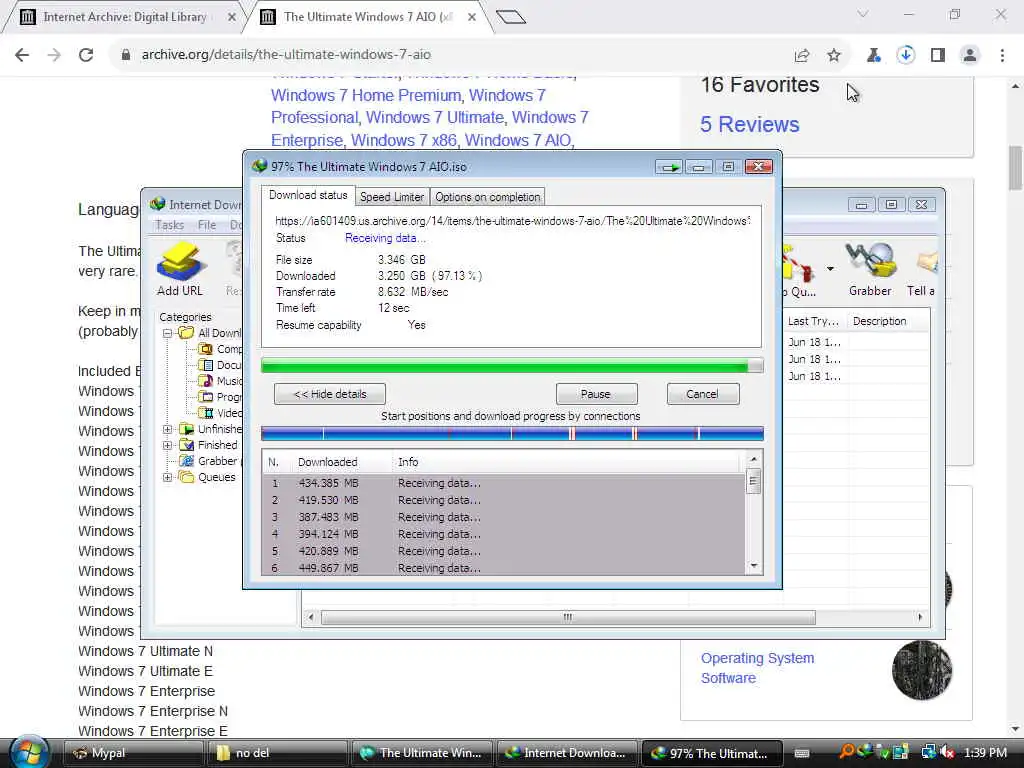Select the Compressed category folder icon

click(x=205, y=349)
